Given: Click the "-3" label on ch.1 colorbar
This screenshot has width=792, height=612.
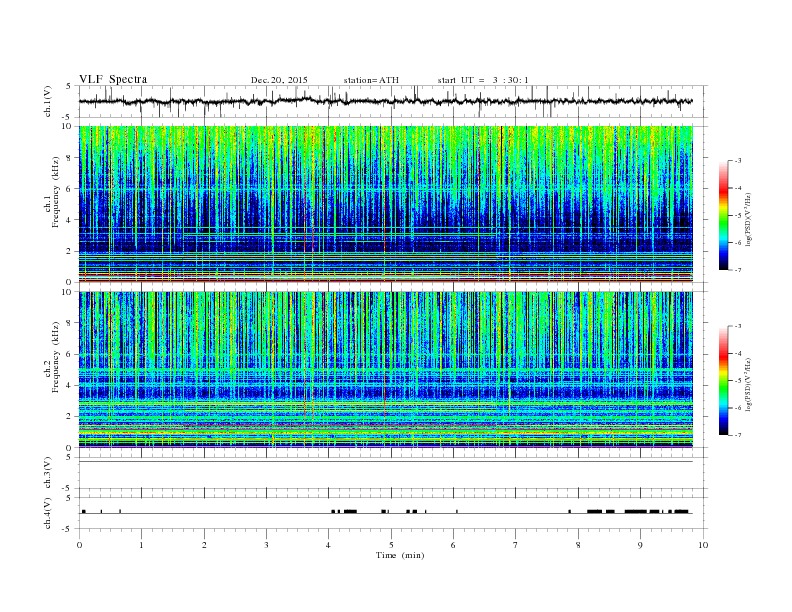Looking at the screenshot, I should pos(738,161).
